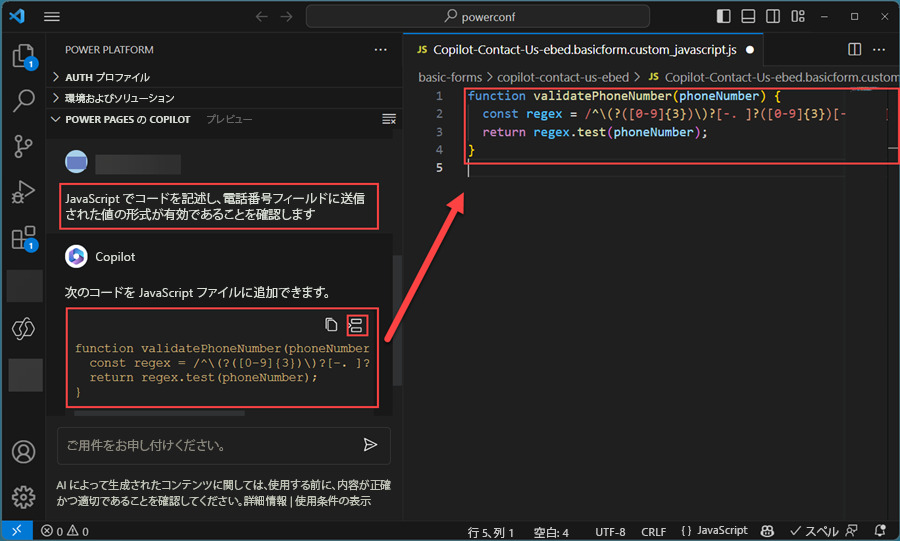Clear Copilot chat with list icon

pos(389,119)
